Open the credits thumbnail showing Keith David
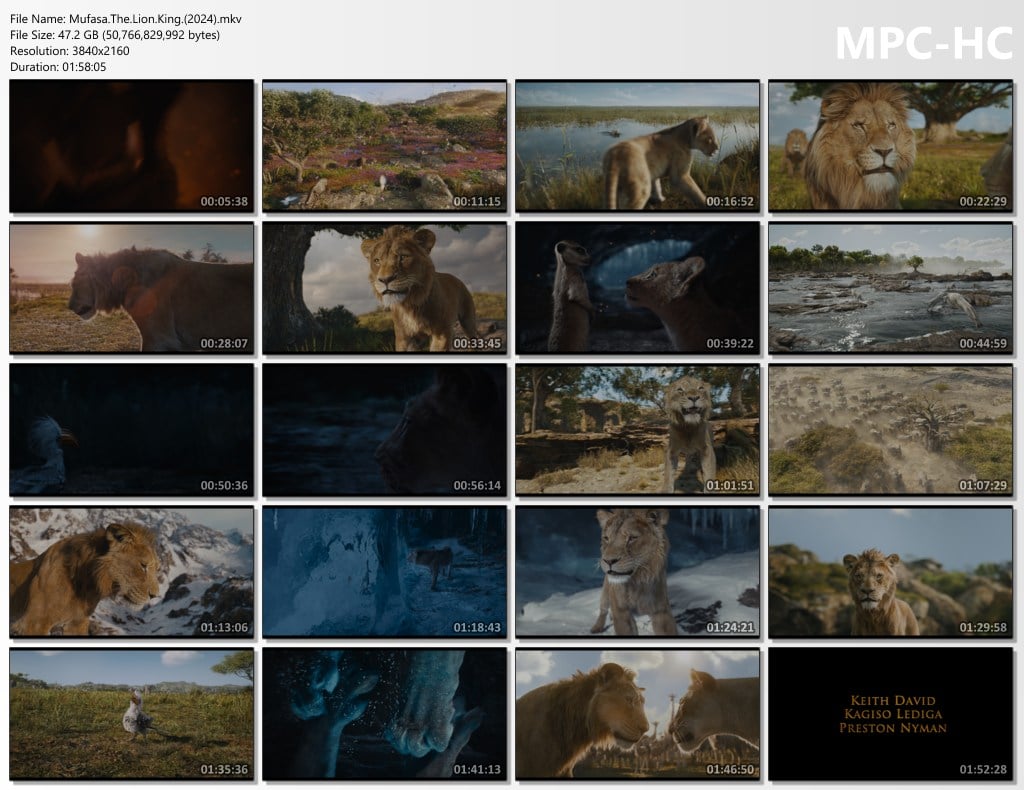The image size is (1024, 790). pyautogui.click(x=891, y=714)
